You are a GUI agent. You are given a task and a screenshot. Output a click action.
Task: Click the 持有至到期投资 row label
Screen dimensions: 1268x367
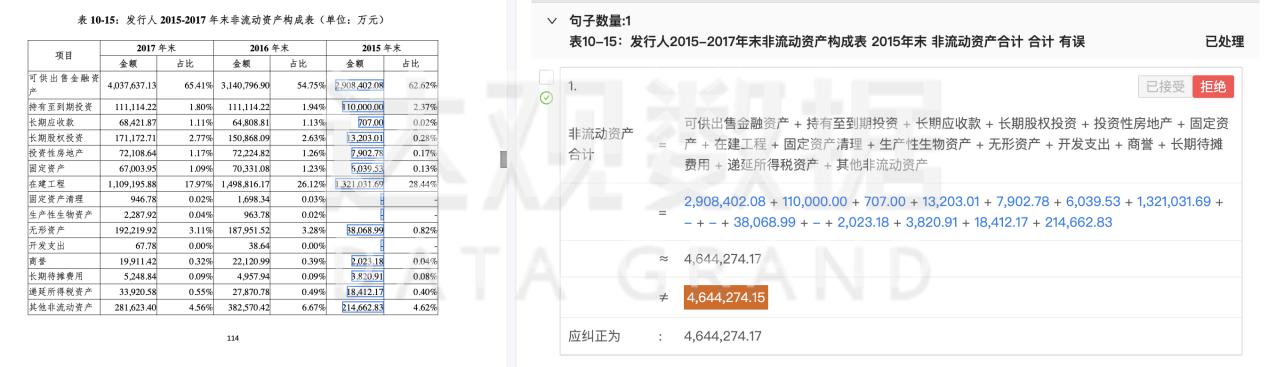click(61, 106)
